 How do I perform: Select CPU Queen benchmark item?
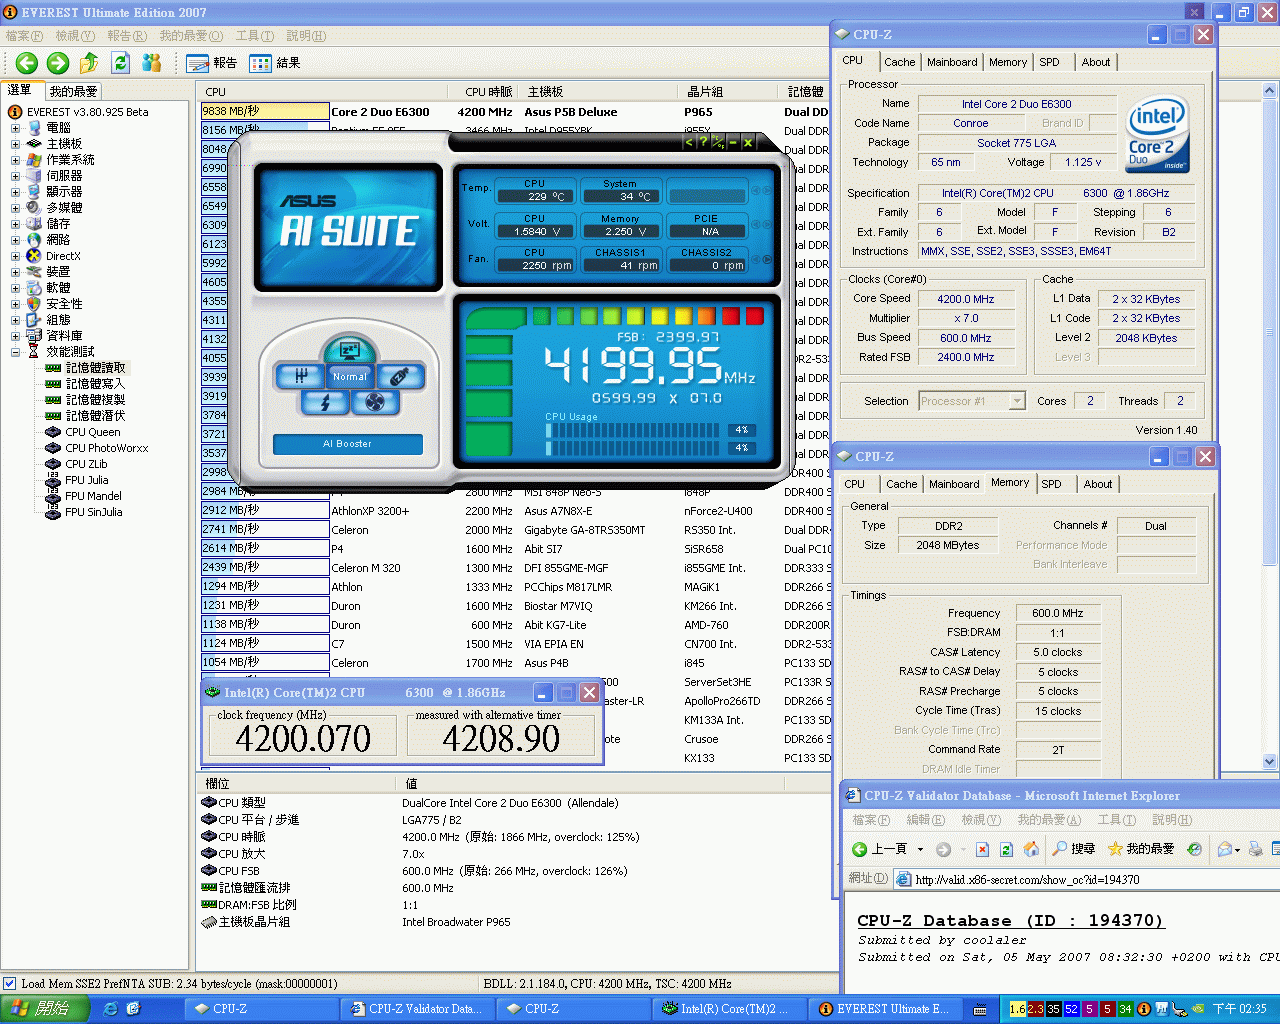[92, 432]
